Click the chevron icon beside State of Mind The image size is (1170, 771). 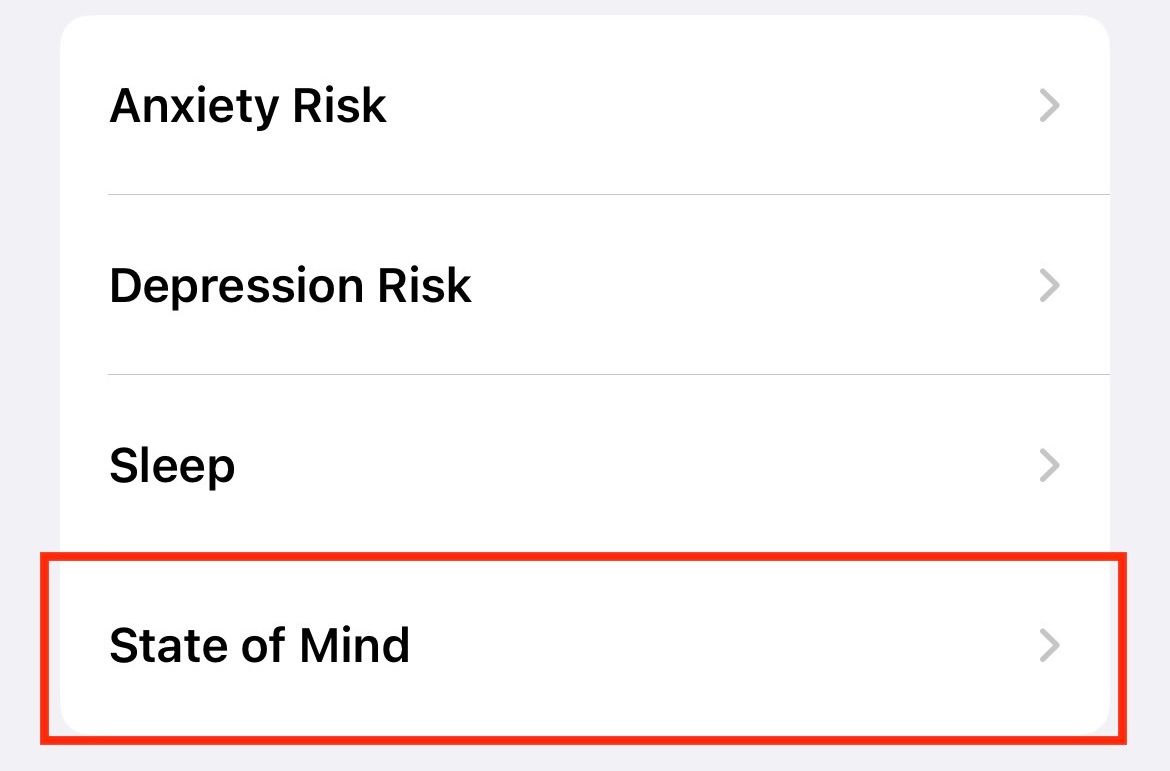coord(1049,646)
